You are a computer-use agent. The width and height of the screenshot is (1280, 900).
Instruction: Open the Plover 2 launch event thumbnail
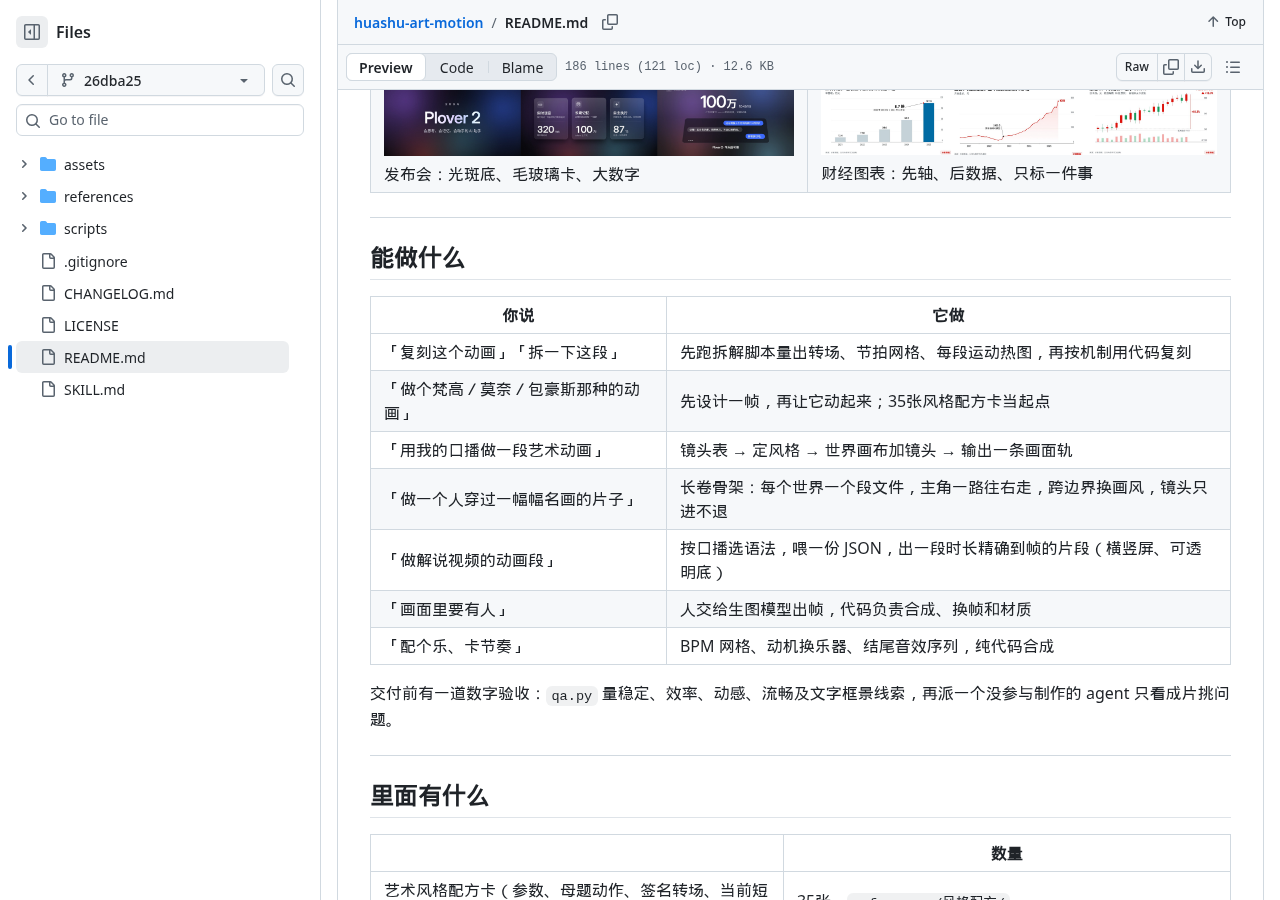click(589, 123)
